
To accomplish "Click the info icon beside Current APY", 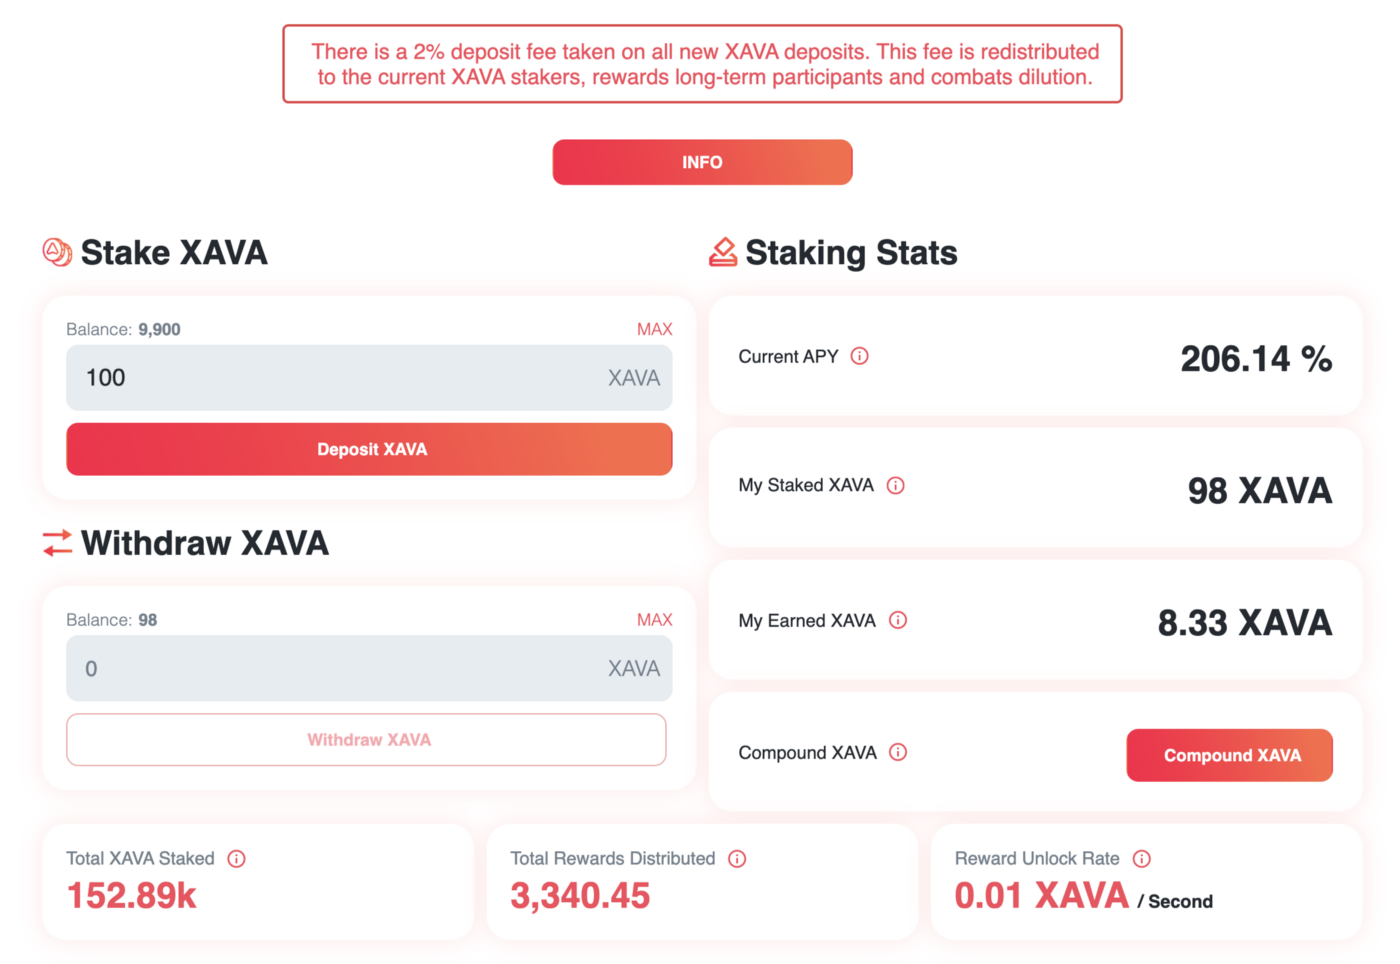I will tap(859, 356).
